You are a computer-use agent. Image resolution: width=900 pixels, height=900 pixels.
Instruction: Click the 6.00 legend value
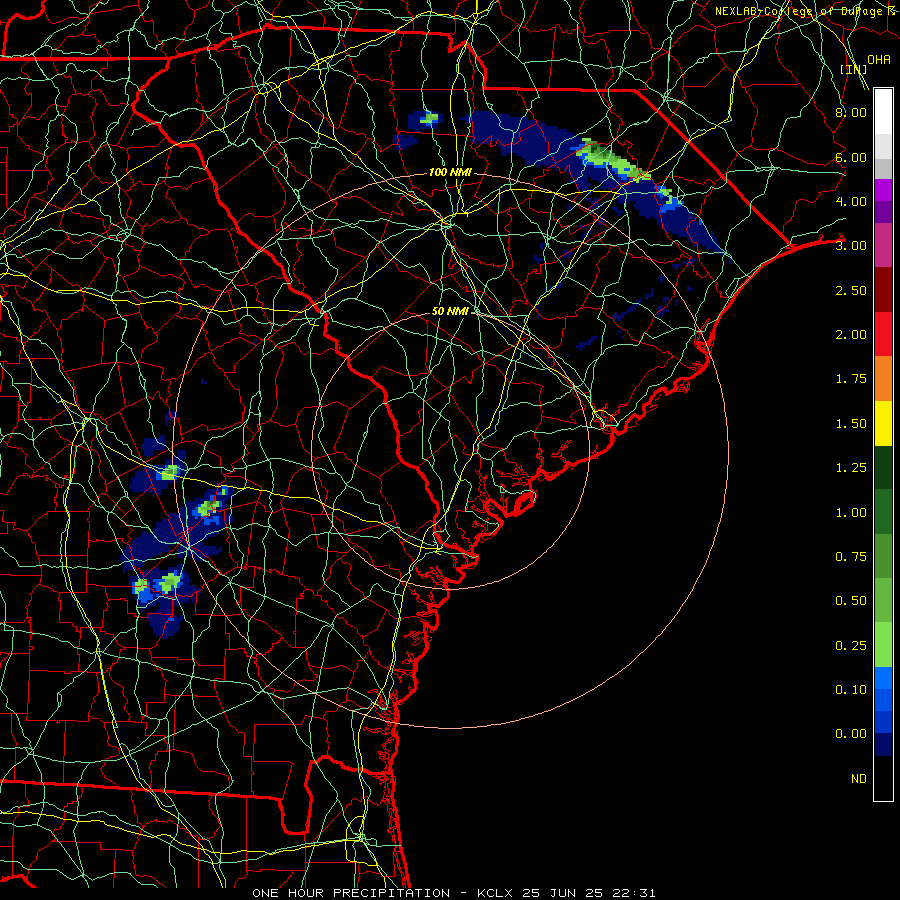pyautogui.click(x=851, y=157)
